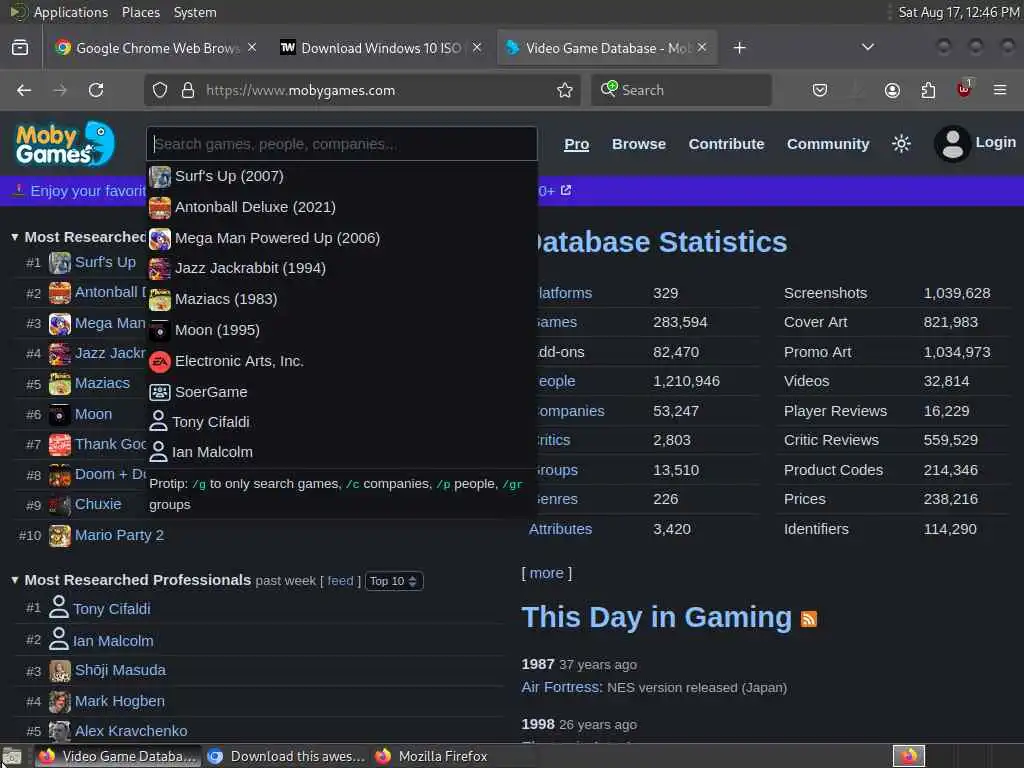Screen dimensions: 1024x768
Task: Collapse Most Researched Professionals section
Action: tap(14, 580)
